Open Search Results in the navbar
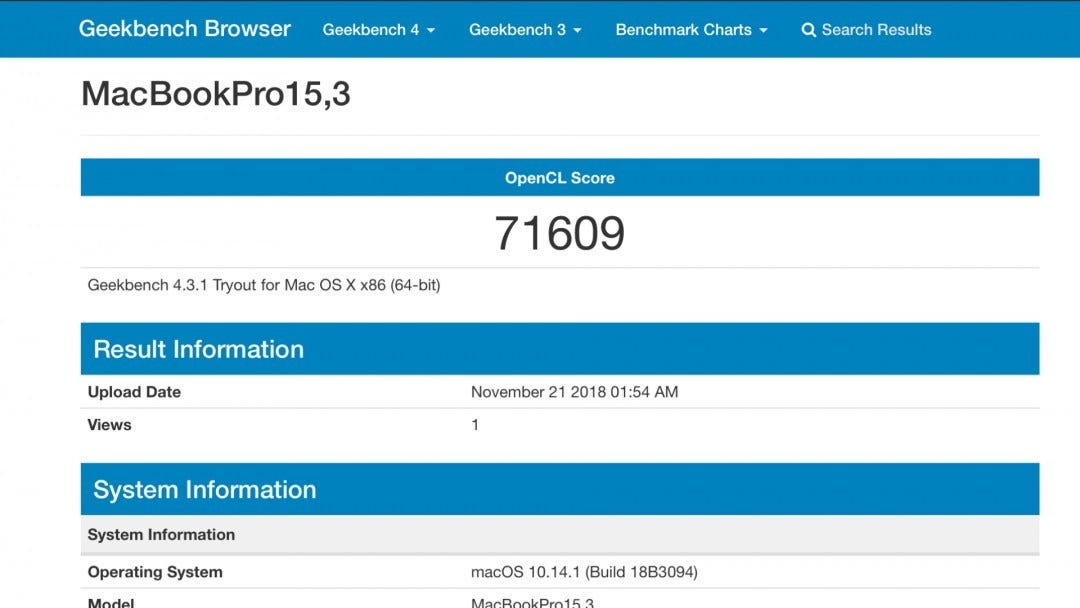The image size is (1080, 608). [x=866, y=30]
